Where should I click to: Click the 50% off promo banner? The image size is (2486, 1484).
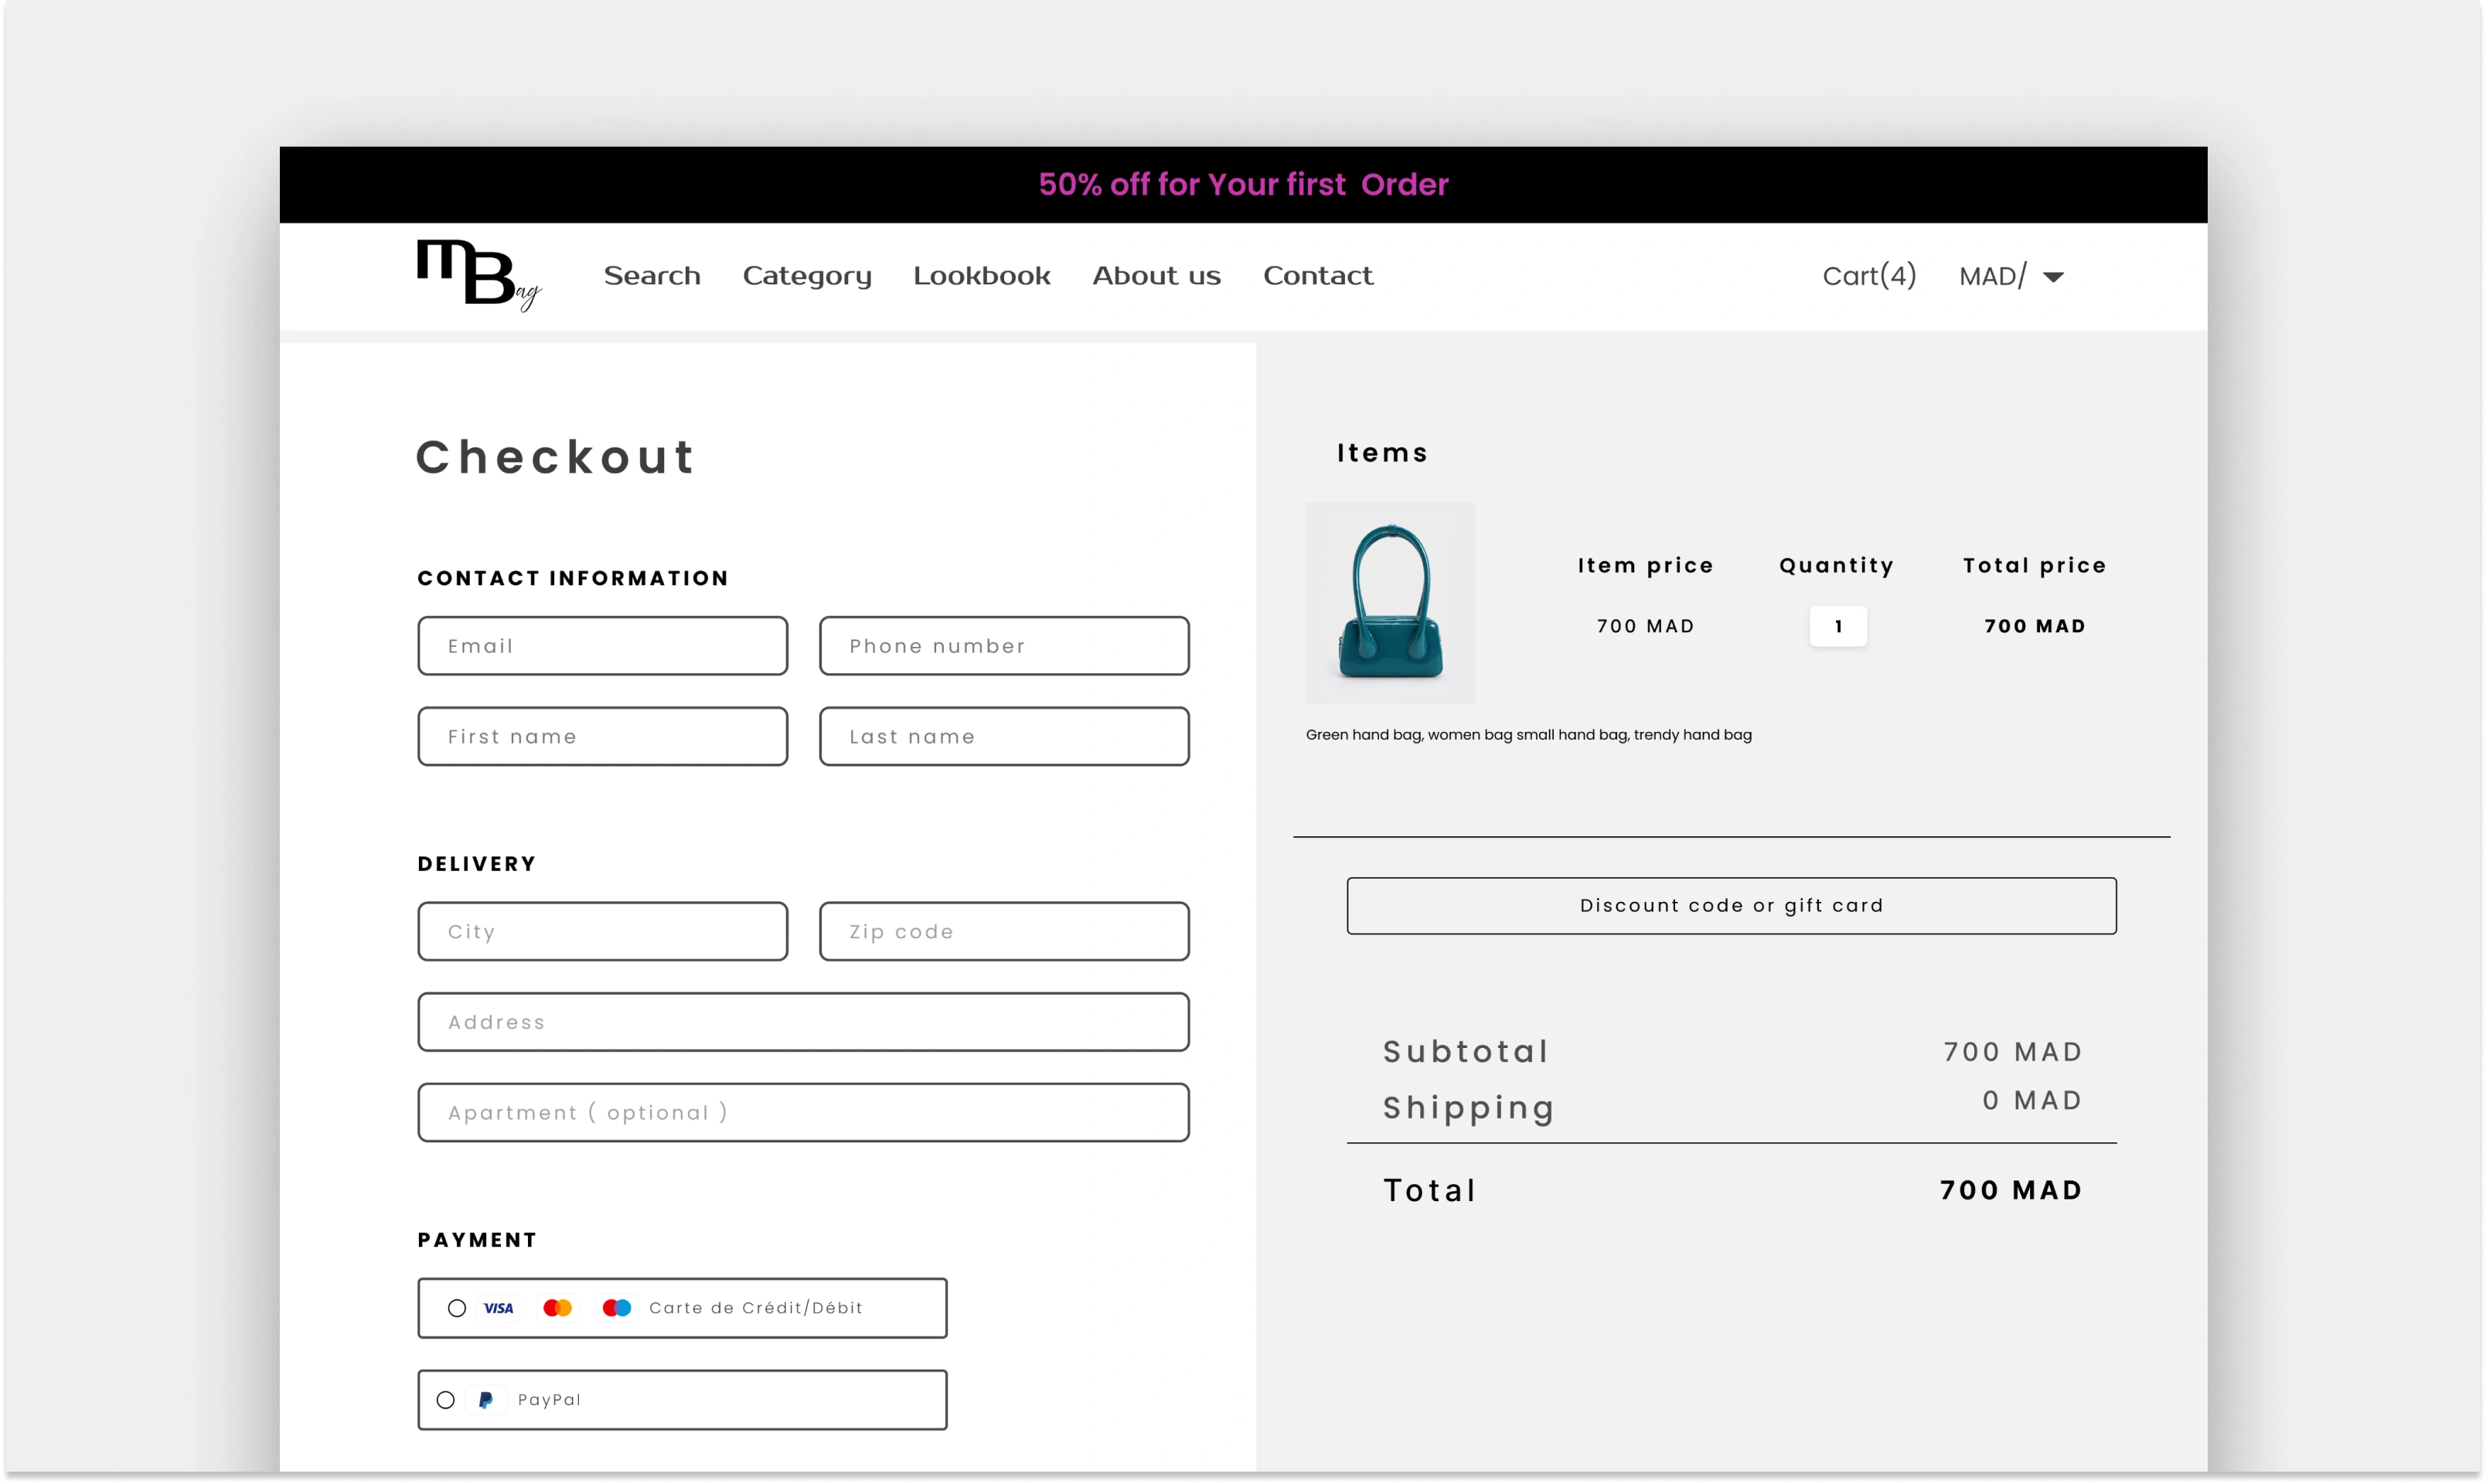click(x=1243, y=185)
